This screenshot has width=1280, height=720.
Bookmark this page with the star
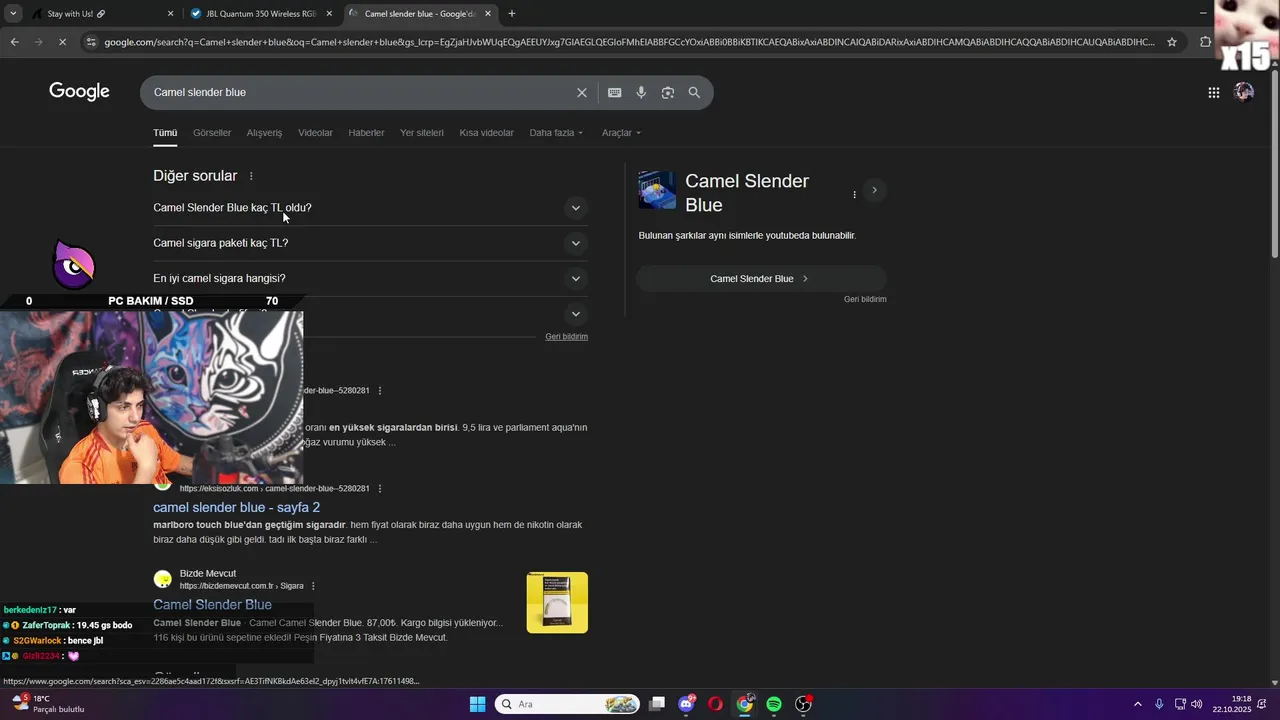click(x=1172, y=42)
